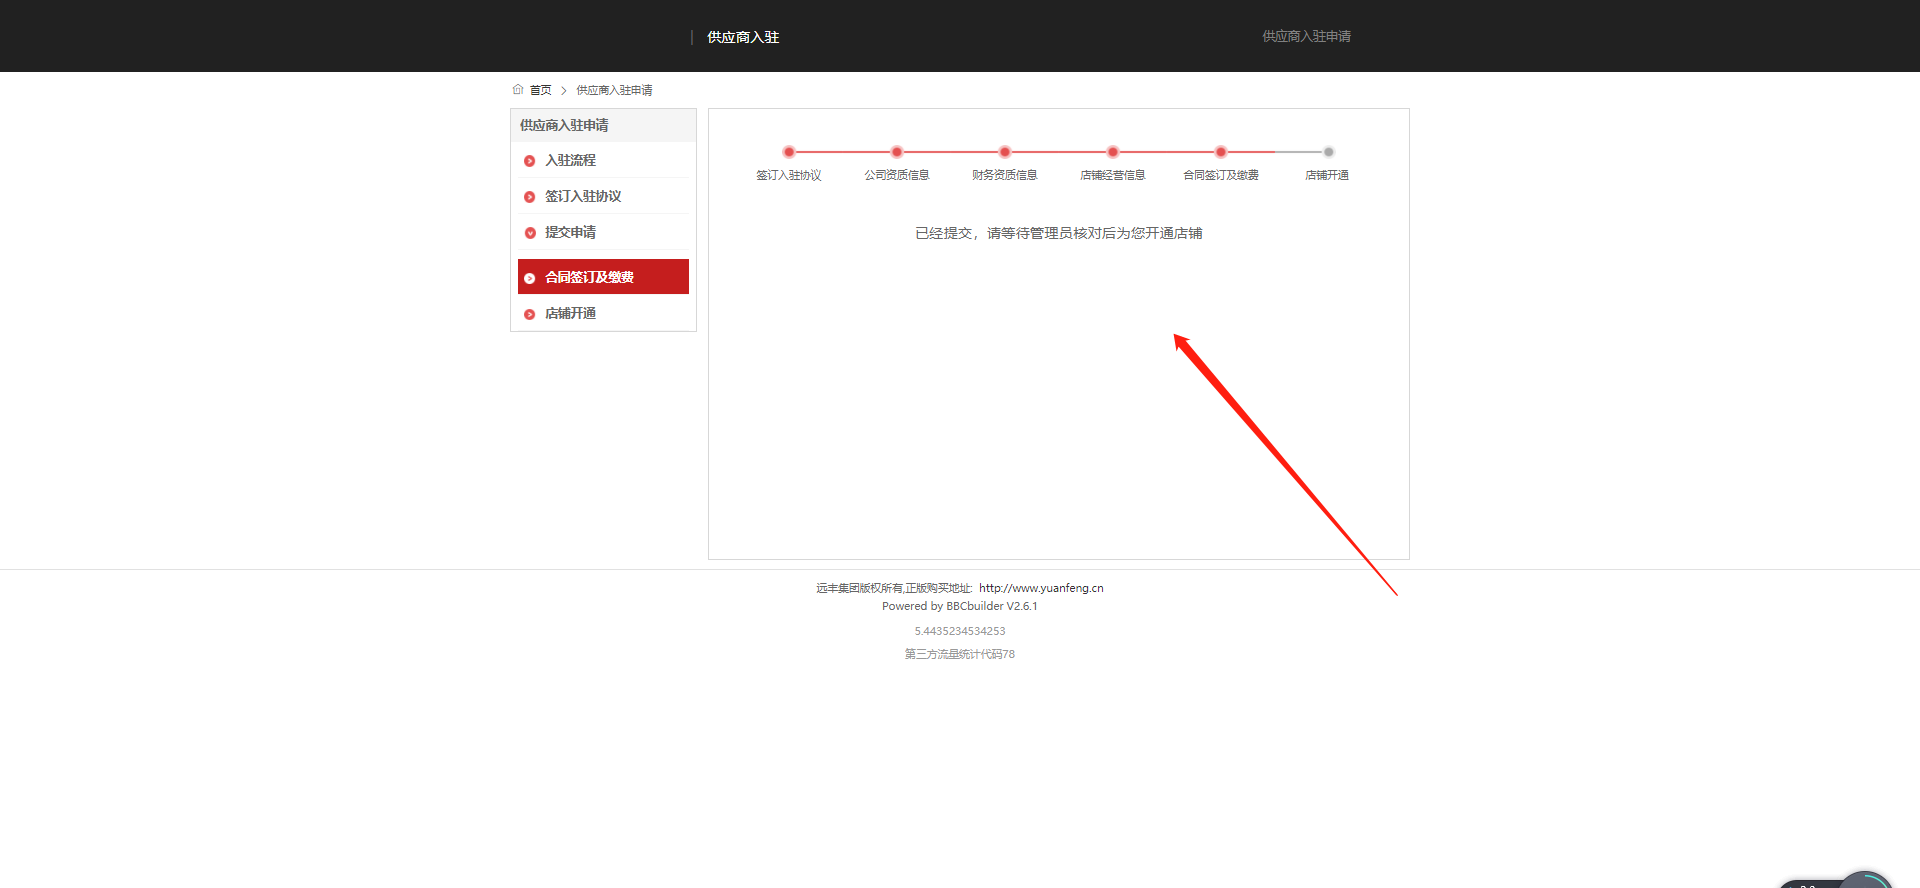Click the 已经提交 waiting-for-admin message
1920x888 pixels.
(x=1059, y=233)
